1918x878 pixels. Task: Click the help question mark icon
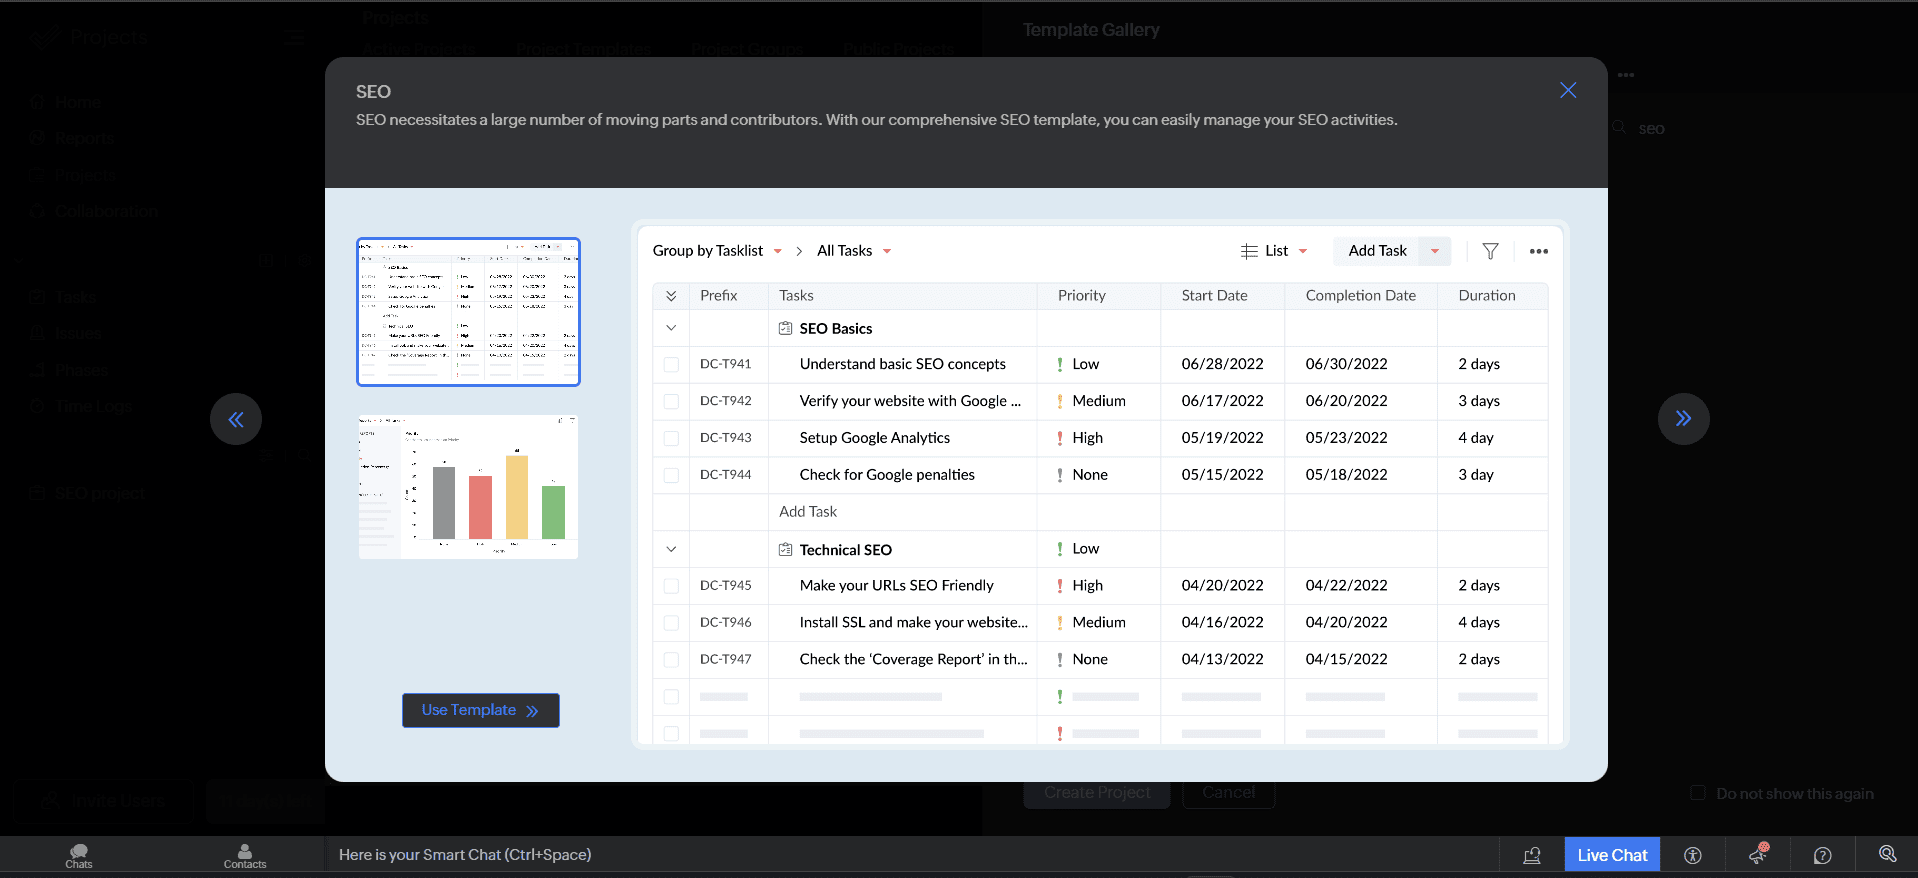click(1822, 855)
